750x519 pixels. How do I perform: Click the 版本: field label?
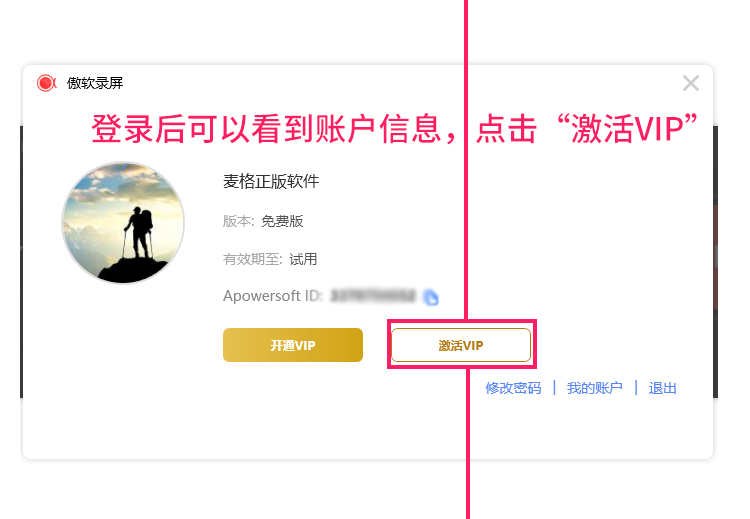point(239,221)
